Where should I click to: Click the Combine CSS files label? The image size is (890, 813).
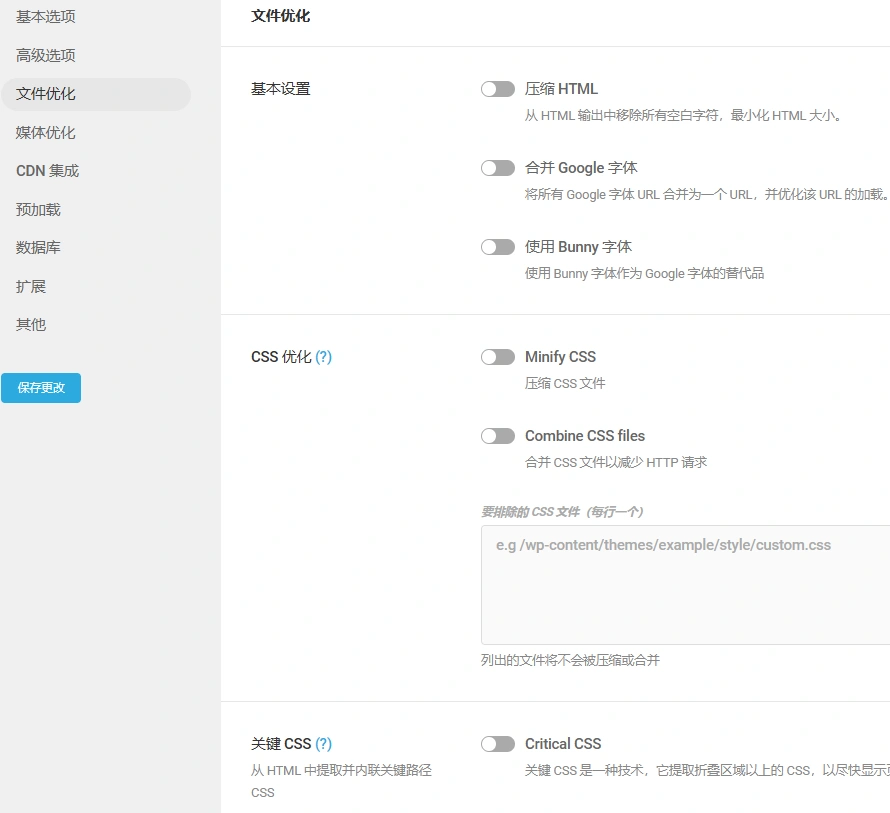tap(585, 435)
